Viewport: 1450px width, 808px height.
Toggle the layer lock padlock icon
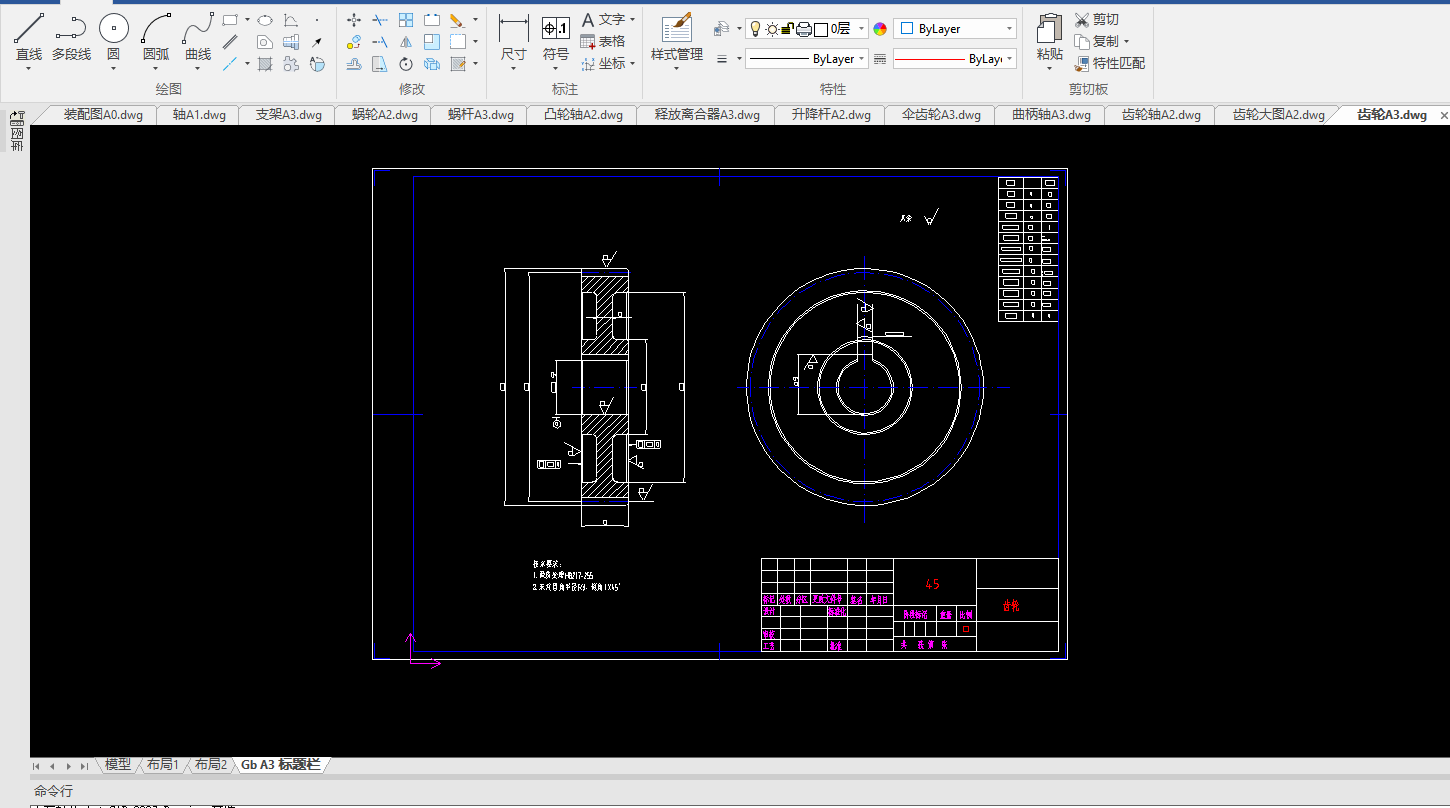(787, 29)
